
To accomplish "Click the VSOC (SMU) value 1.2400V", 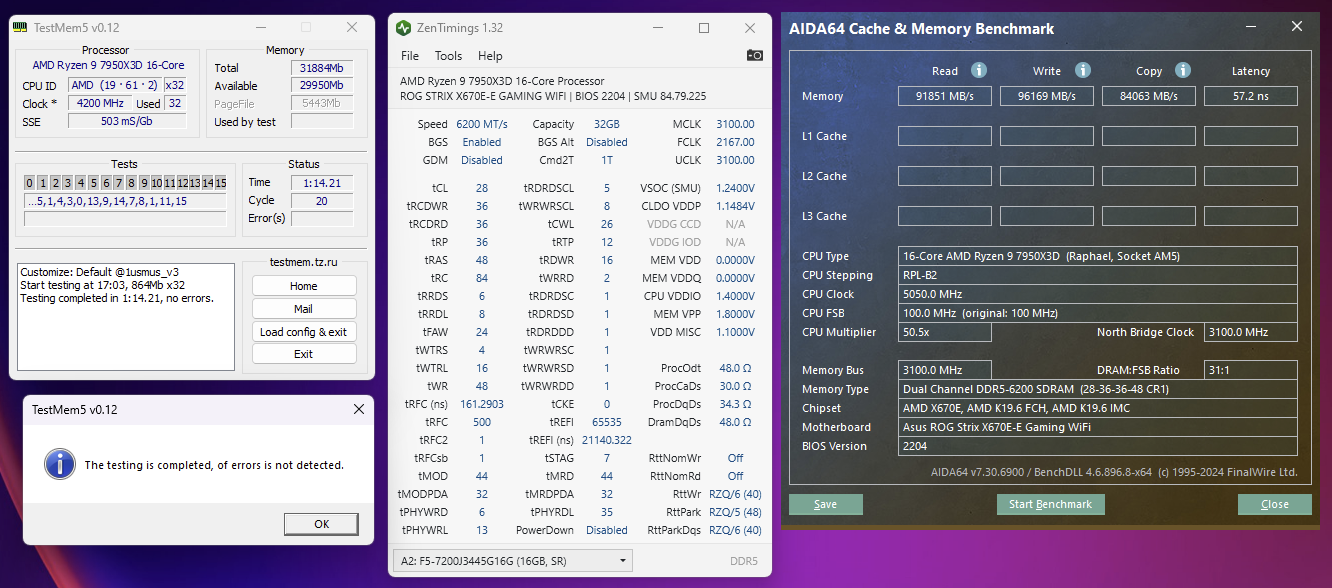I will click(x=735, y=188).
